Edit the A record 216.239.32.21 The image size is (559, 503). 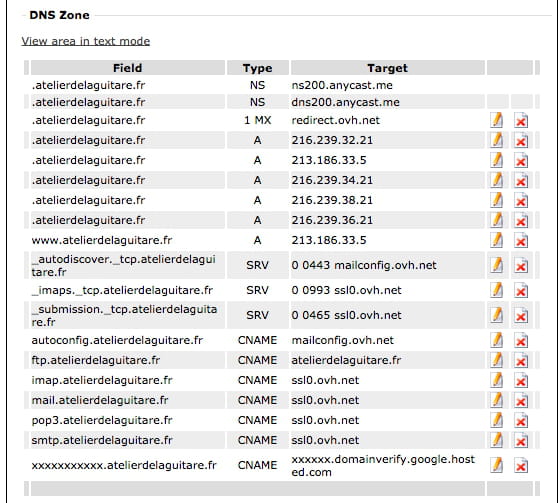(497, 140)
